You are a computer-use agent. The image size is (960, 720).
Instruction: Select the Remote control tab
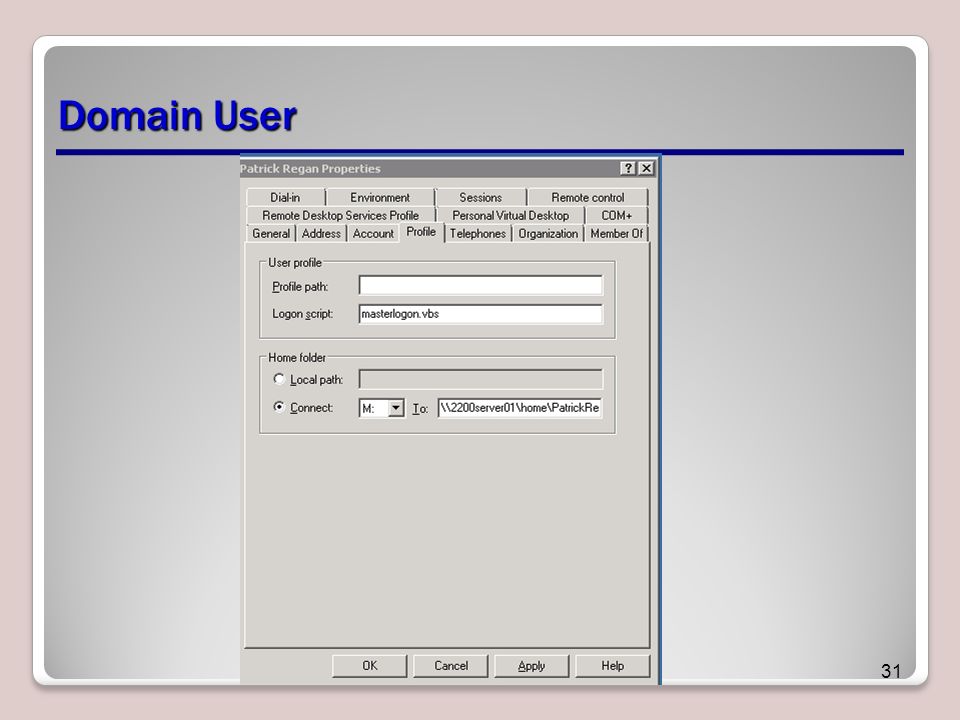point(588,197)
